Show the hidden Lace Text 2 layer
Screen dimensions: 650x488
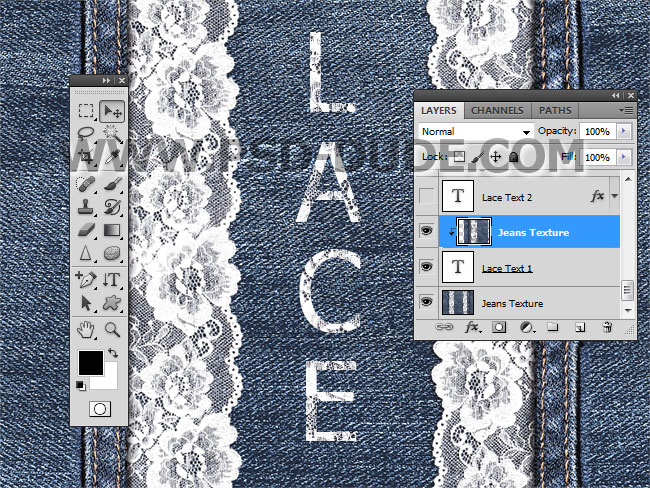427,197
